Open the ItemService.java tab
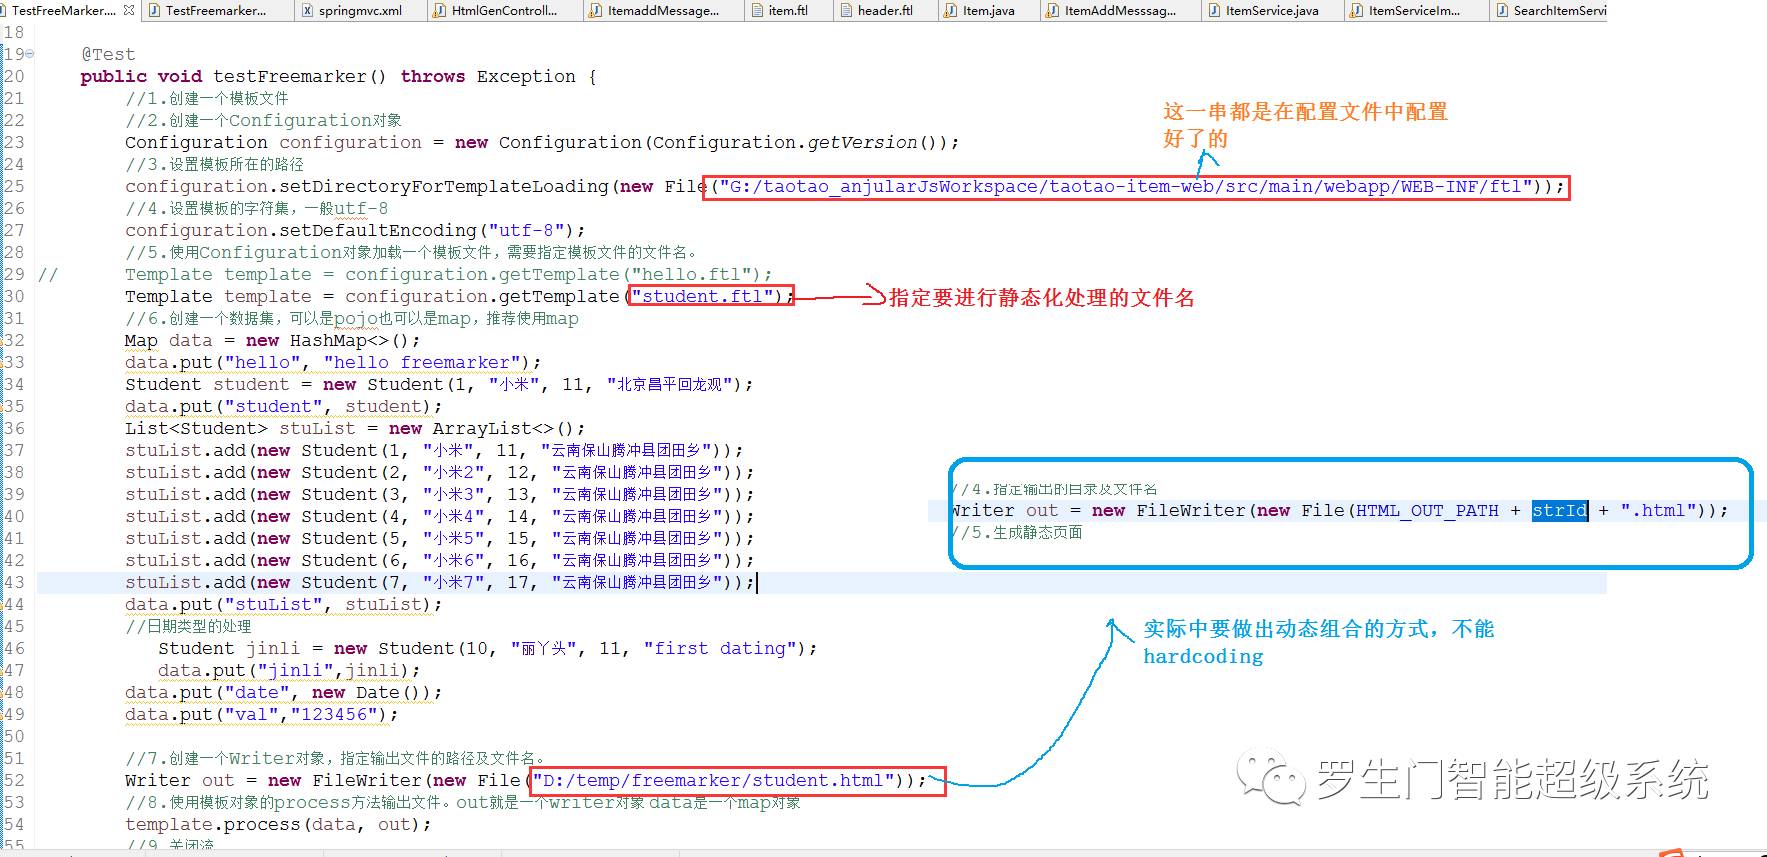Screen dimensions: 1767x857 [1272, 11]
